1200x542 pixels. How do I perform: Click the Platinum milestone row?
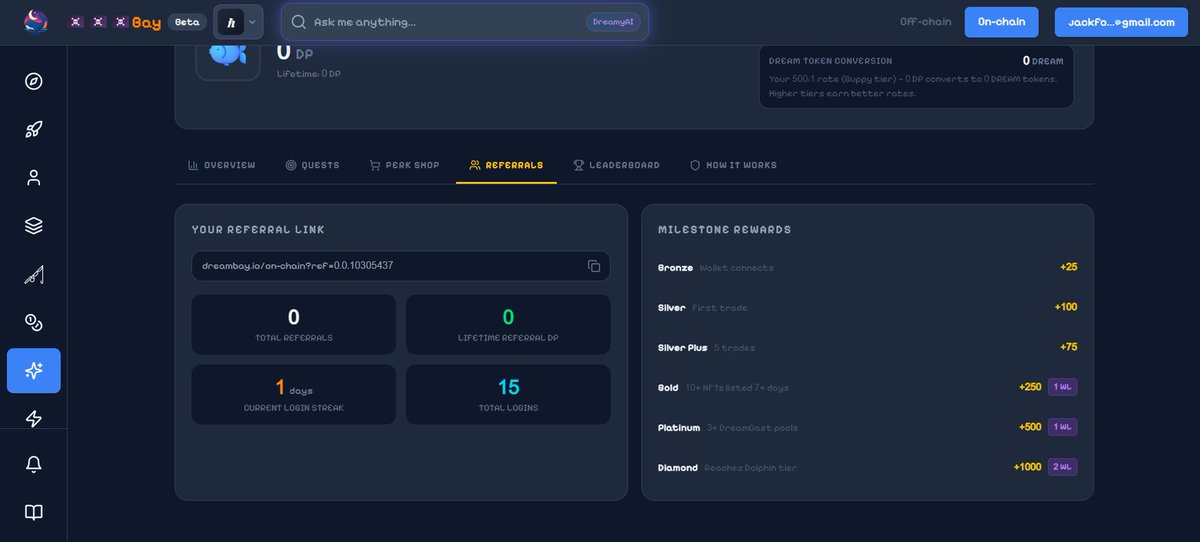pos(867,427)
